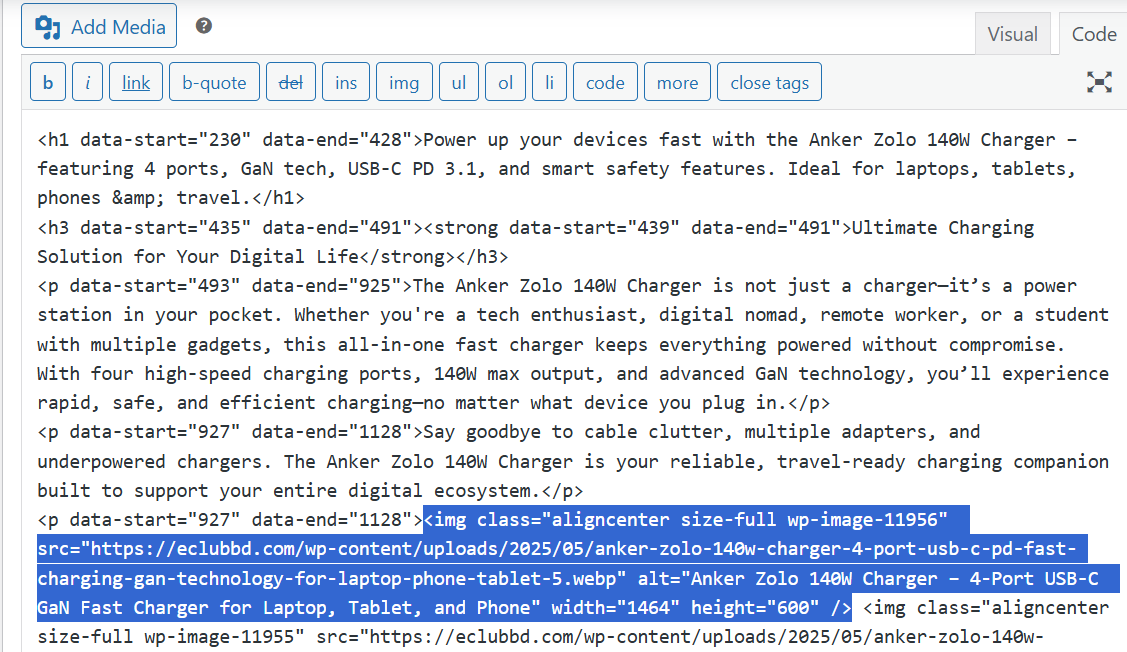
Task: Insert a blockquote with b-quote
Action: 214,82
